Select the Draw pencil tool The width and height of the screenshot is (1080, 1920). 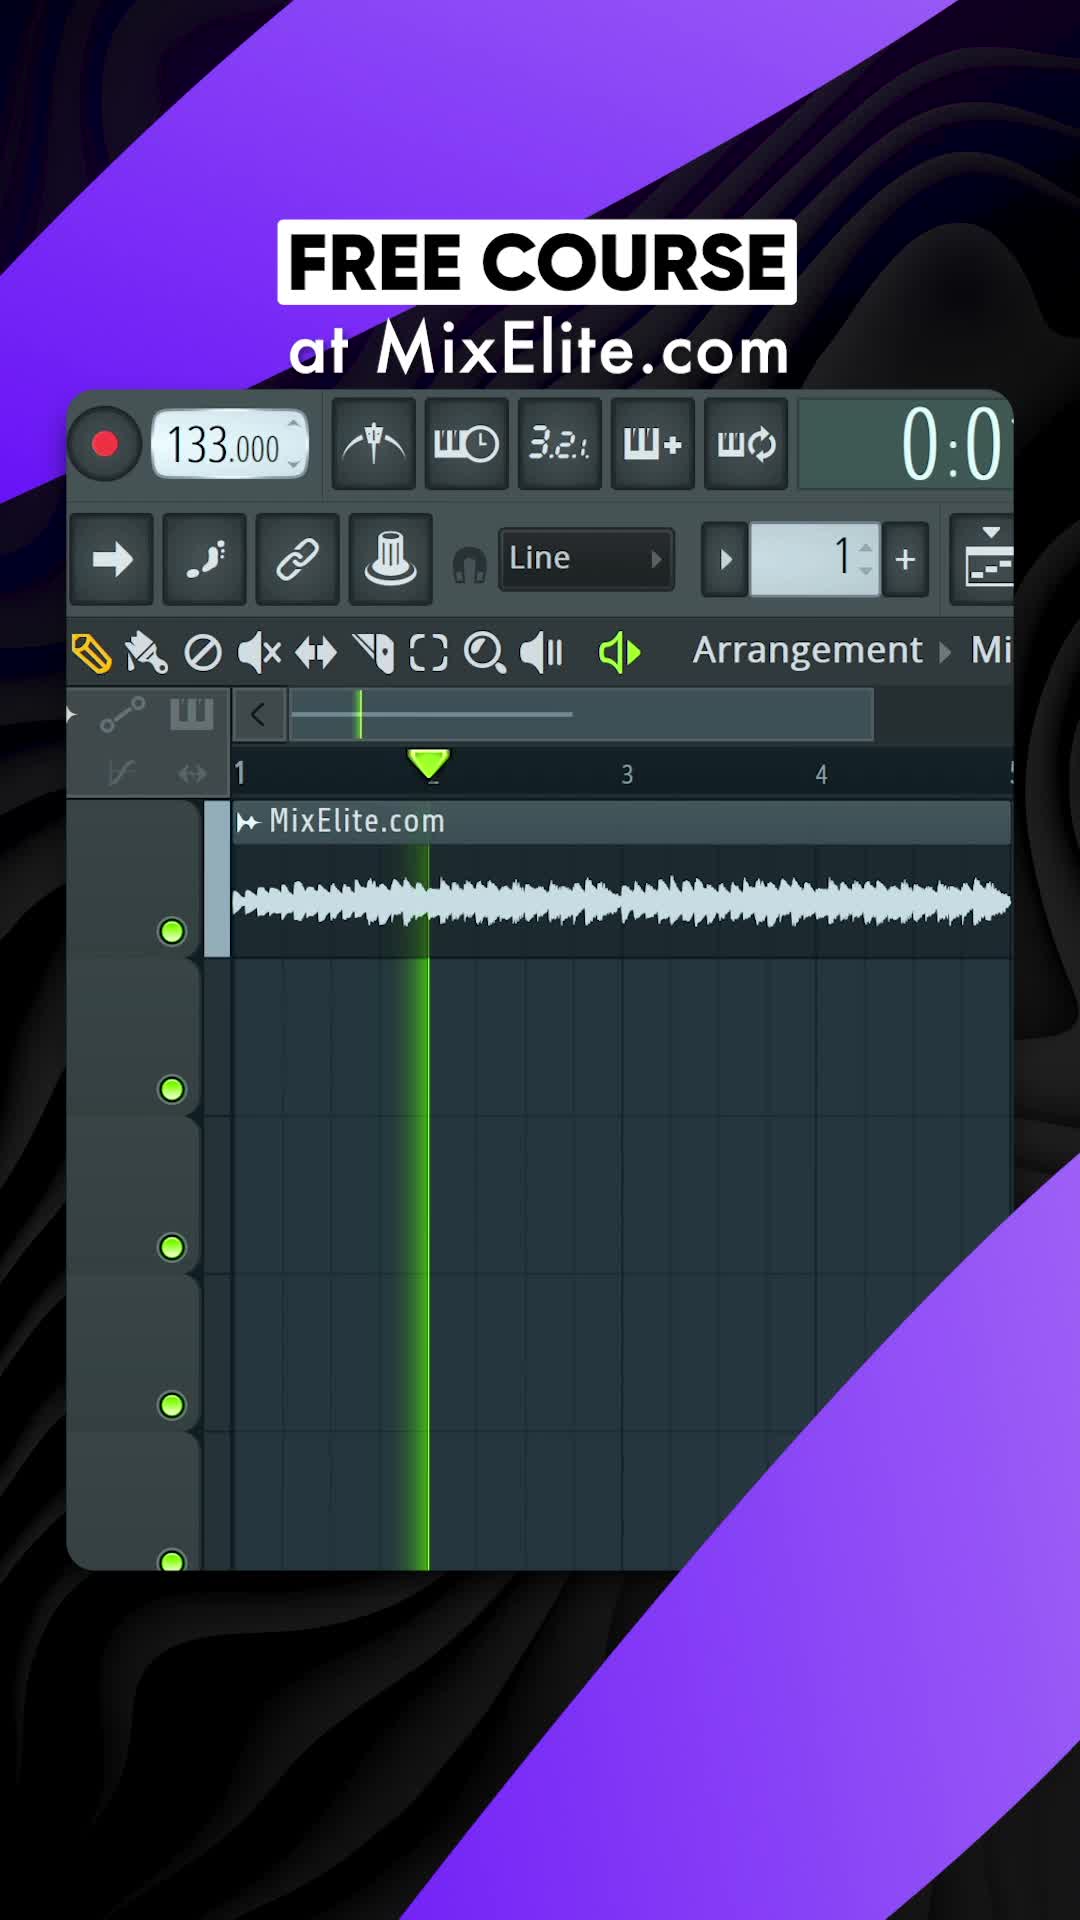[92, 653]
